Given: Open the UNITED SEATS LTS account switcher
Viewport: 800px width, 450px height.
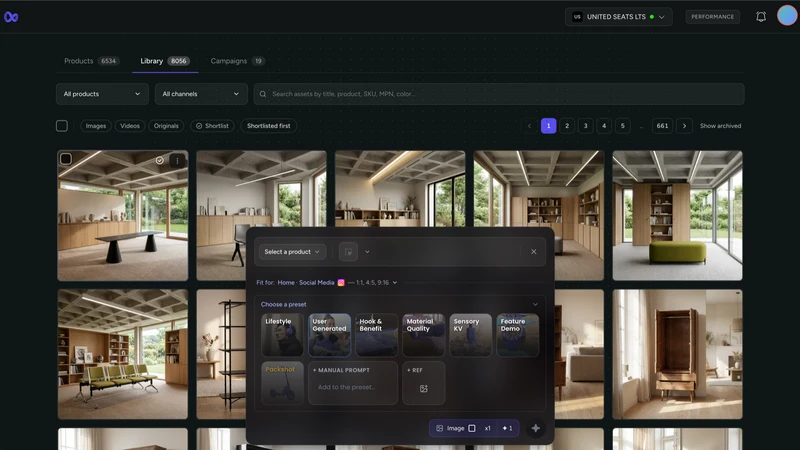Looking at the screenshot, I should (618, 17).
